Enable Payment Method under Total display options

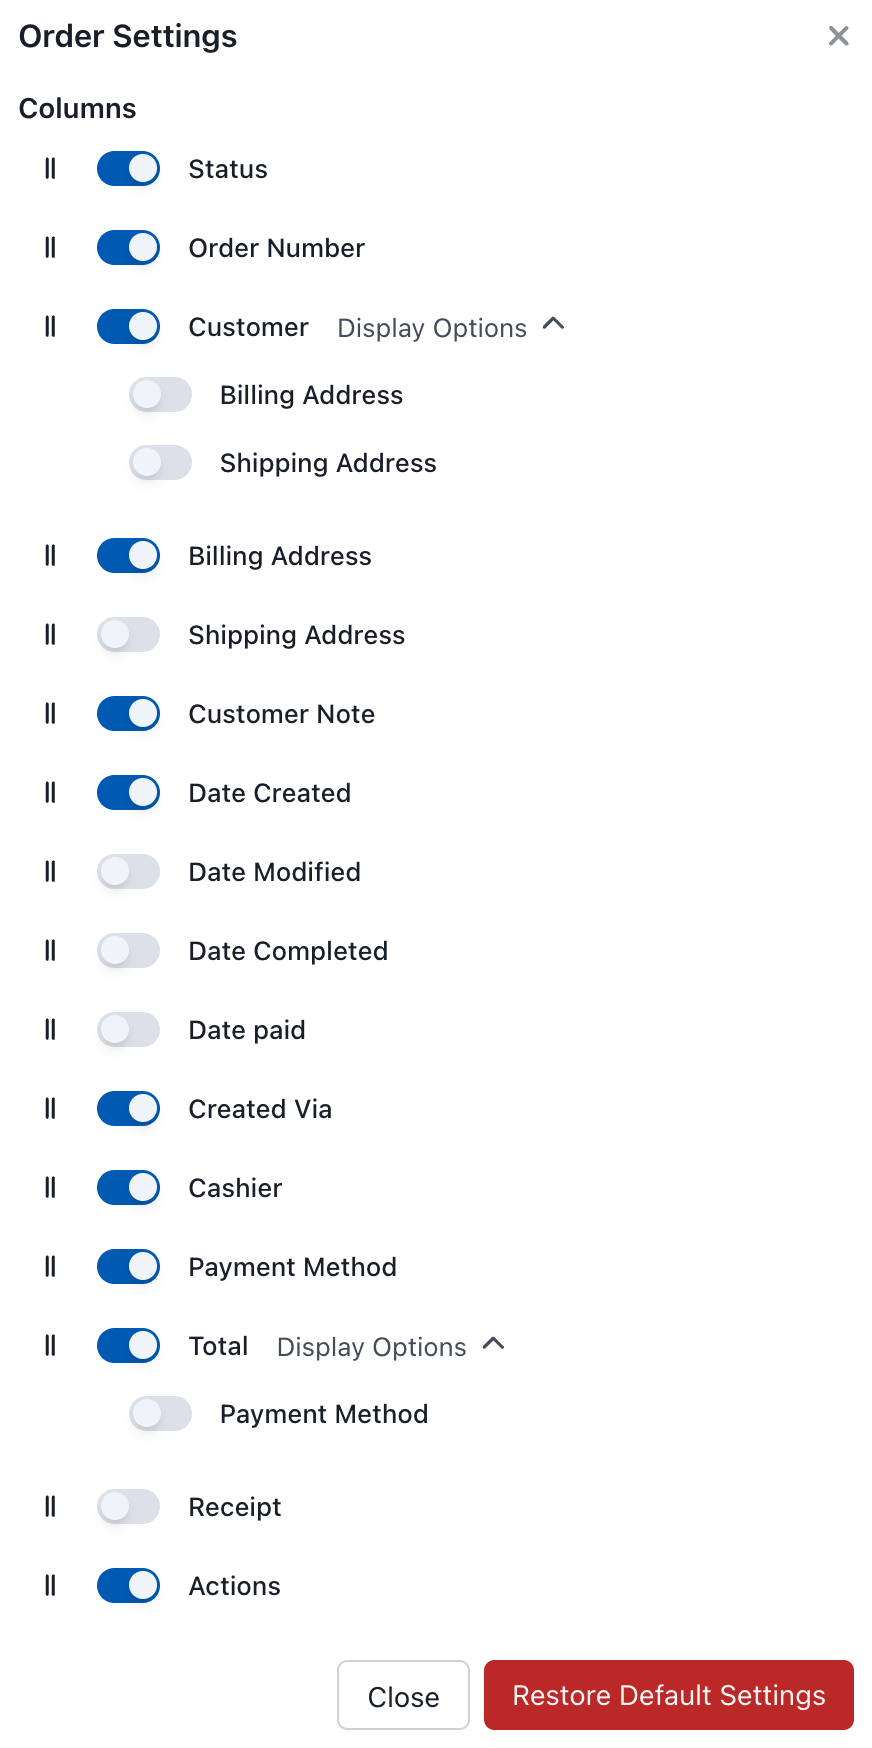tap(160, 1414)
